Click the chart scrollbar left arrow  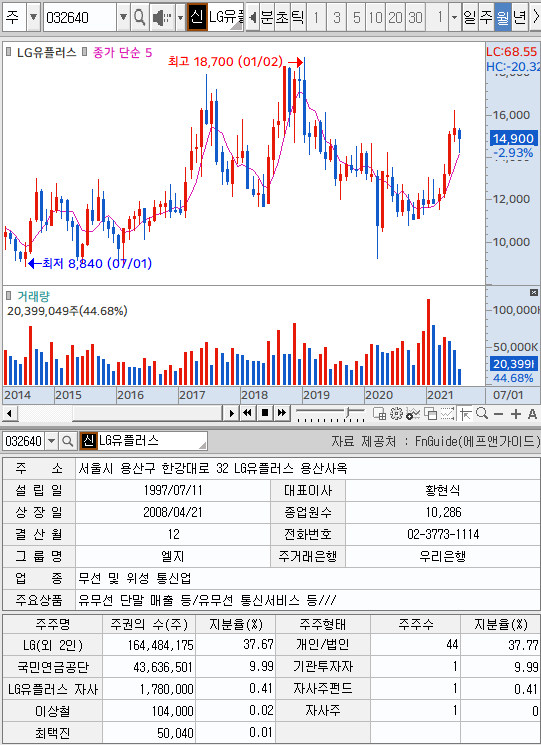coord(9,413)
